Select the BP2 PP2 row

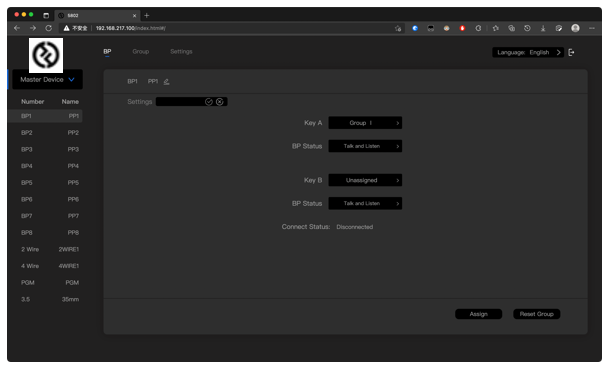(x=45, y=133)
